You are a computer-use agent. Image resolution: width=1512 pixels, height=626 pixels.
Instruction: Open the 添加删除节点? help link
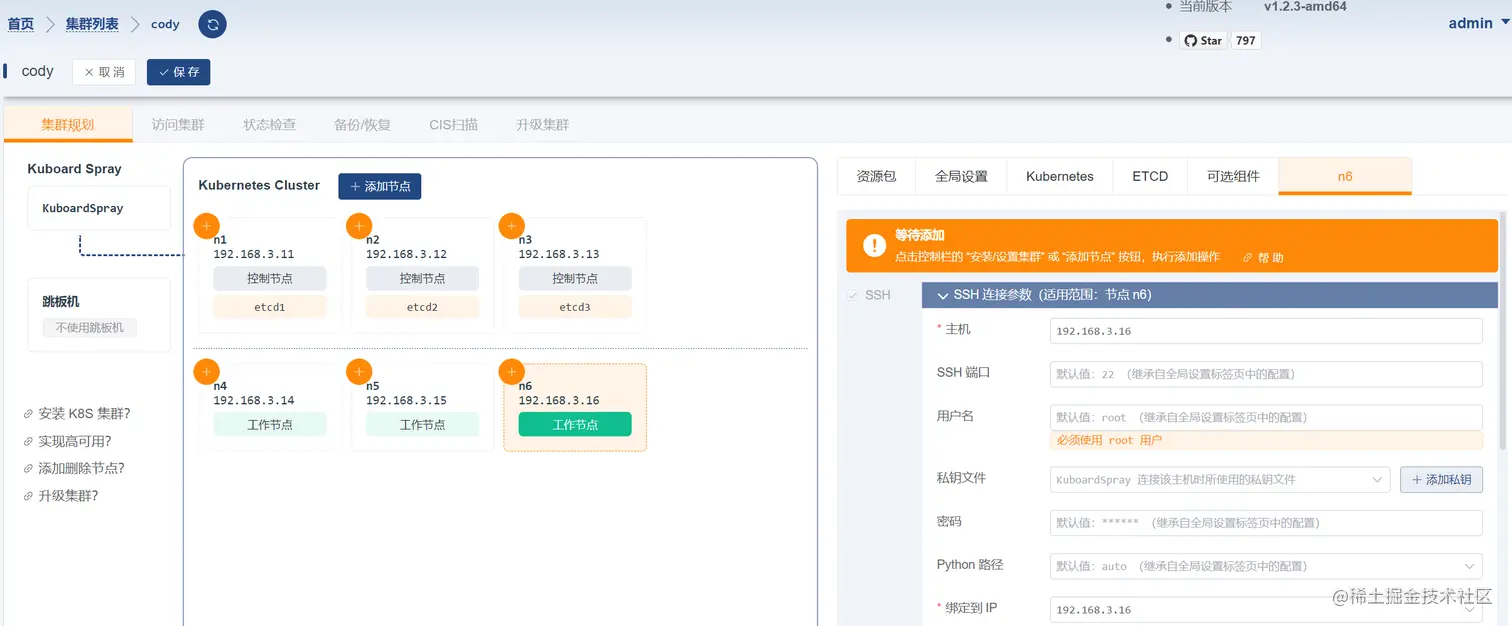(74, 468)
